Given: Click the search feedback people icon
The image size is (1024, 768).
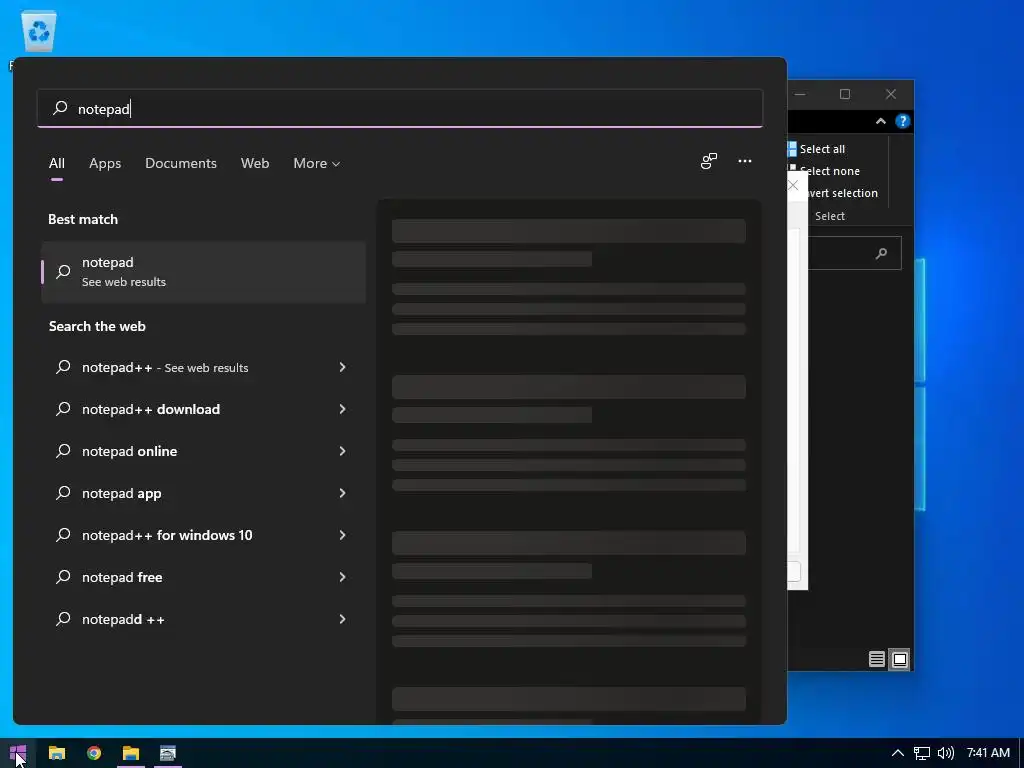Looking at the screenshot, I should tap(709, 161).
